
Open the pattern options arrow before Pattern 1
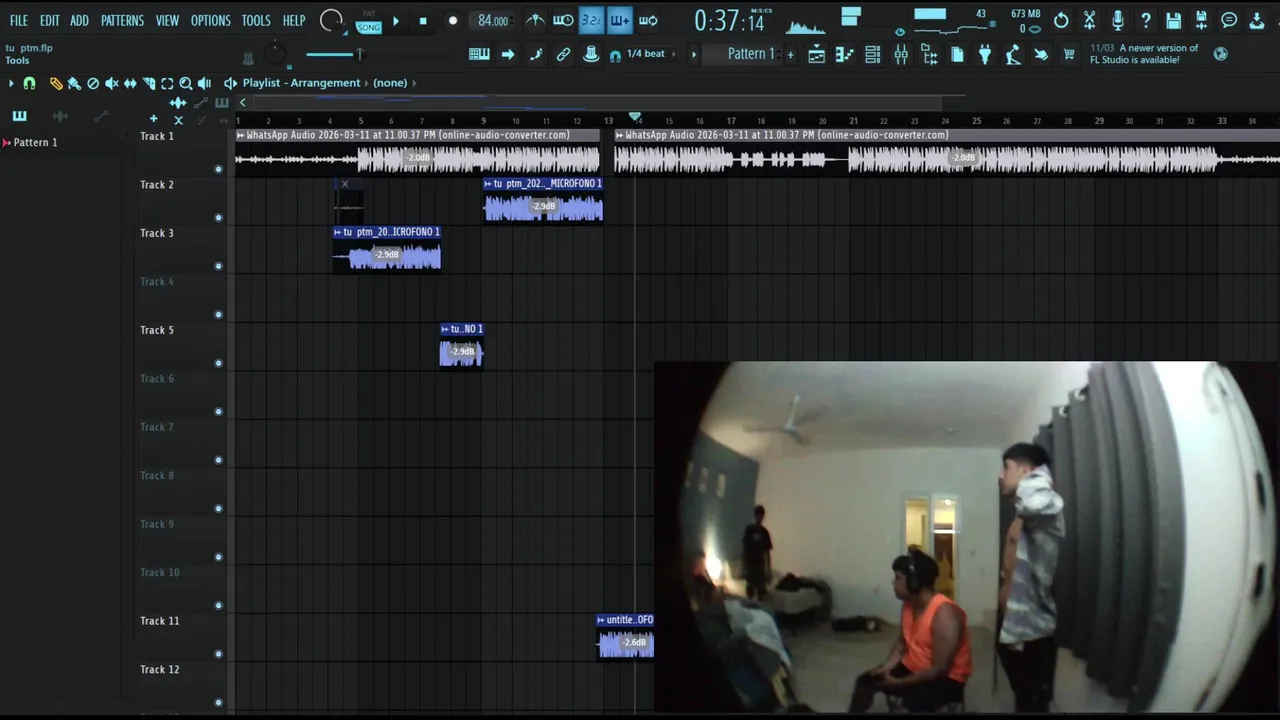pyautogui.click(x=694, y=54)
